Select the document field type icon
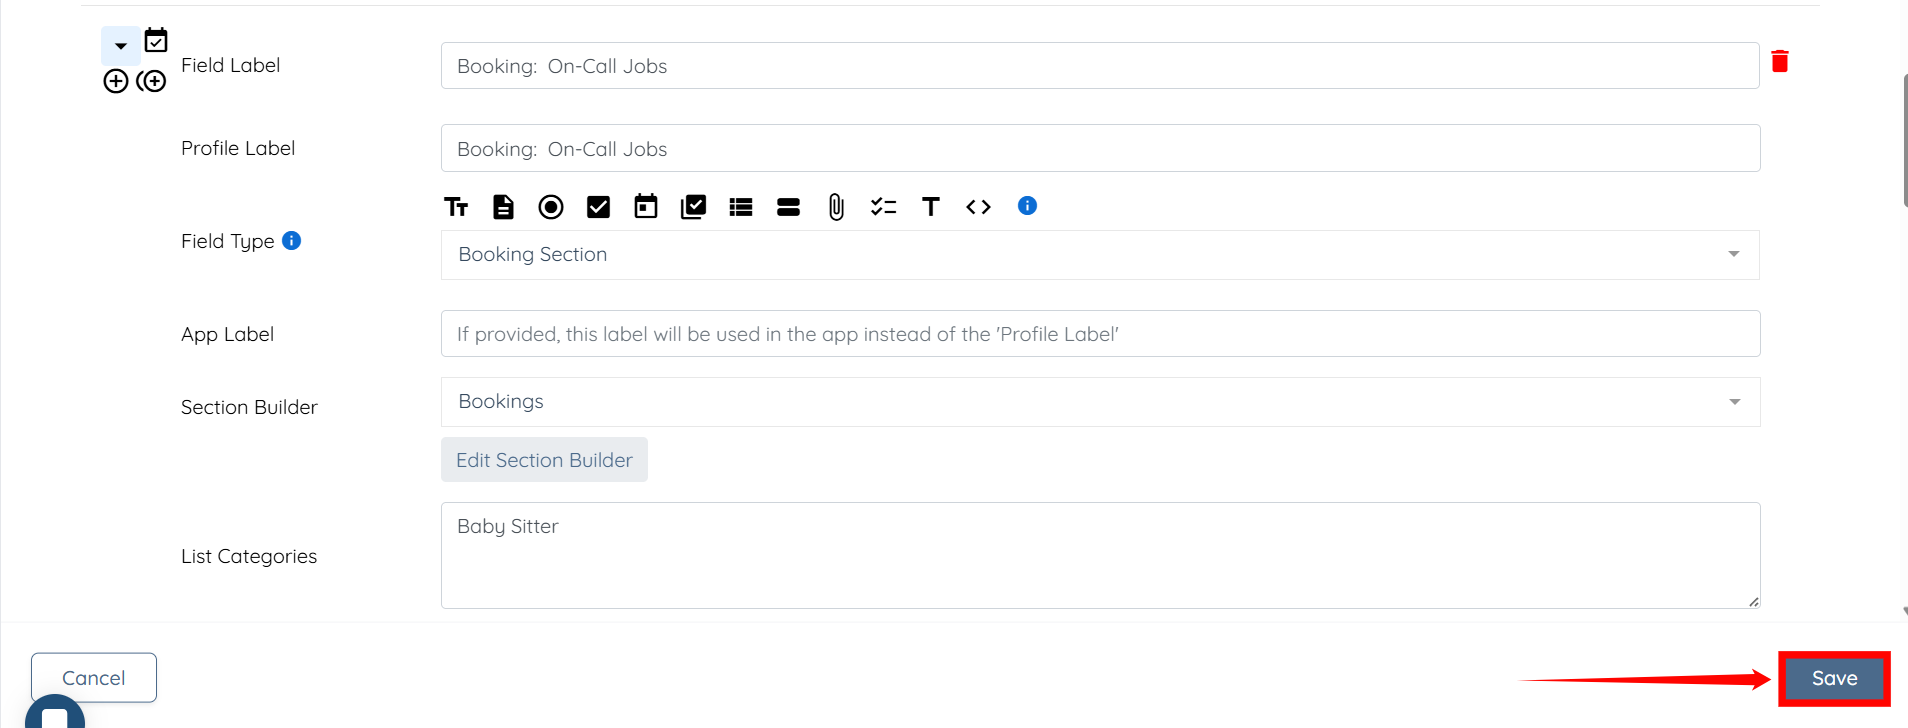 [x=503, y=207]
